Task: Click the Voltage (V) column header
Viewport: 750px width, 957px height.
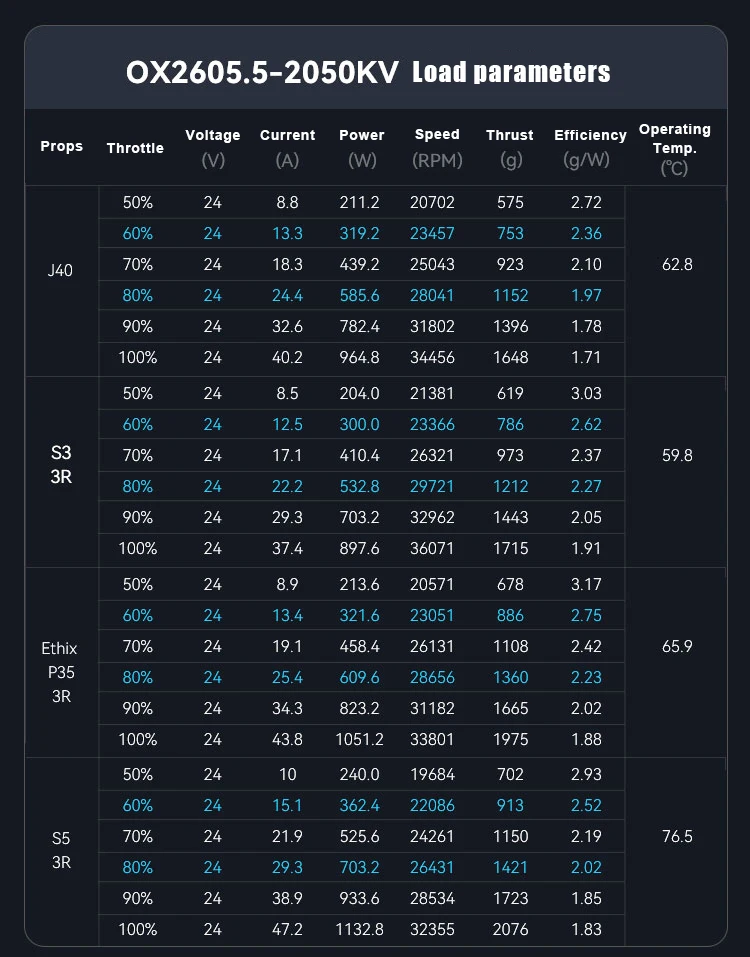Action: [x=212, y=147]
